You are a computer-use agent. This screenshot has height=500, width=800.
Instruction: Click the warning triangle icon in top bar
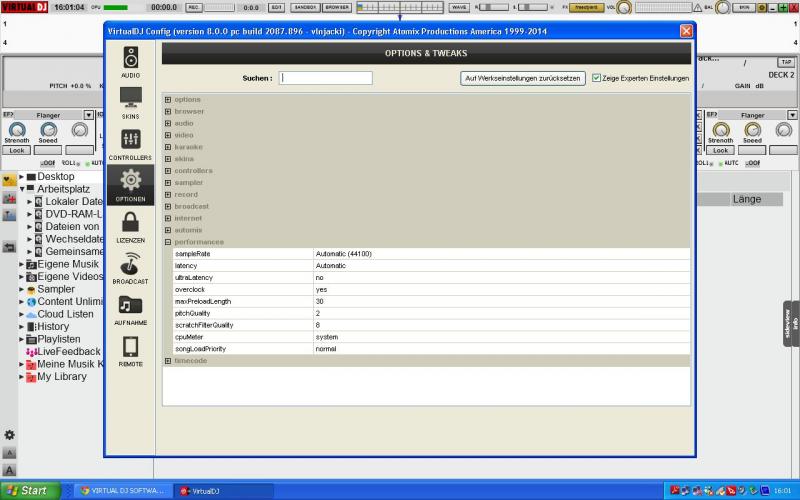coord(697,8)
